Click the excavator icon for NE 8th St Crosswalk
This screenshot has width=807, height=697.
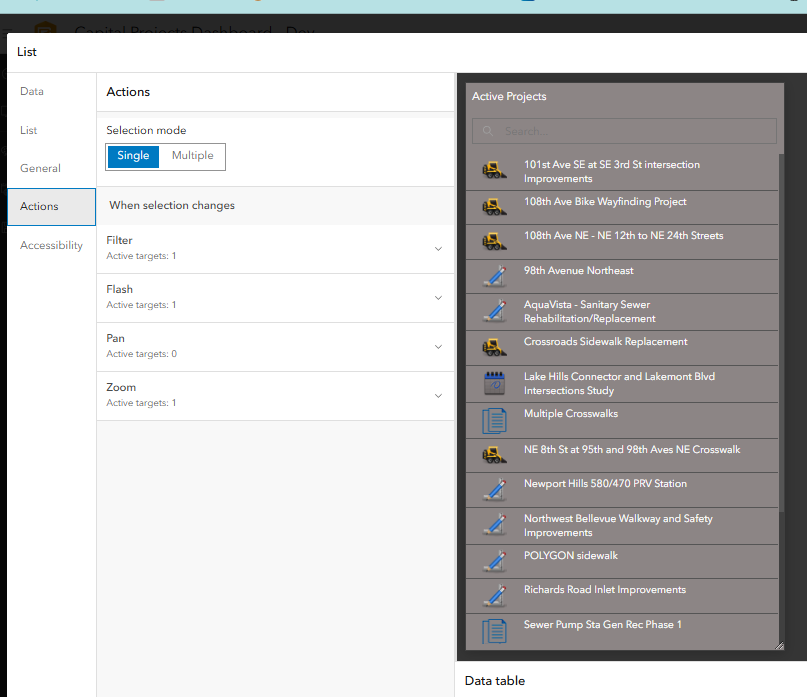click(x=494, y=455)
